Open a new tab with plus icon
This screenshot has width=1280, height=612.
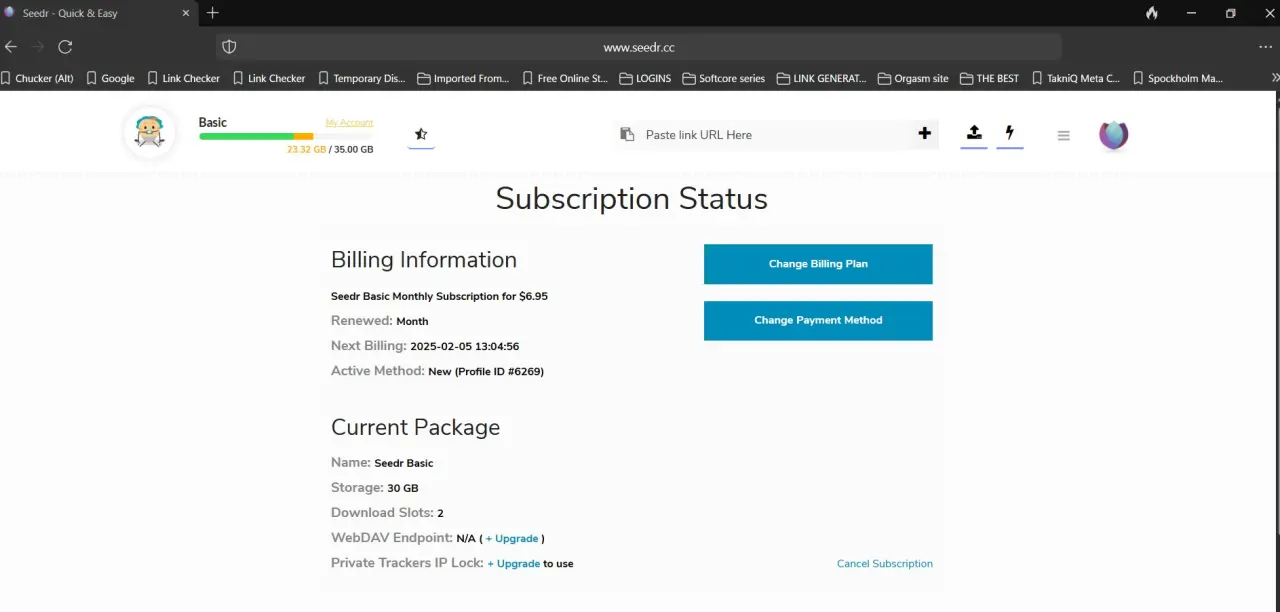coord(212,13)
